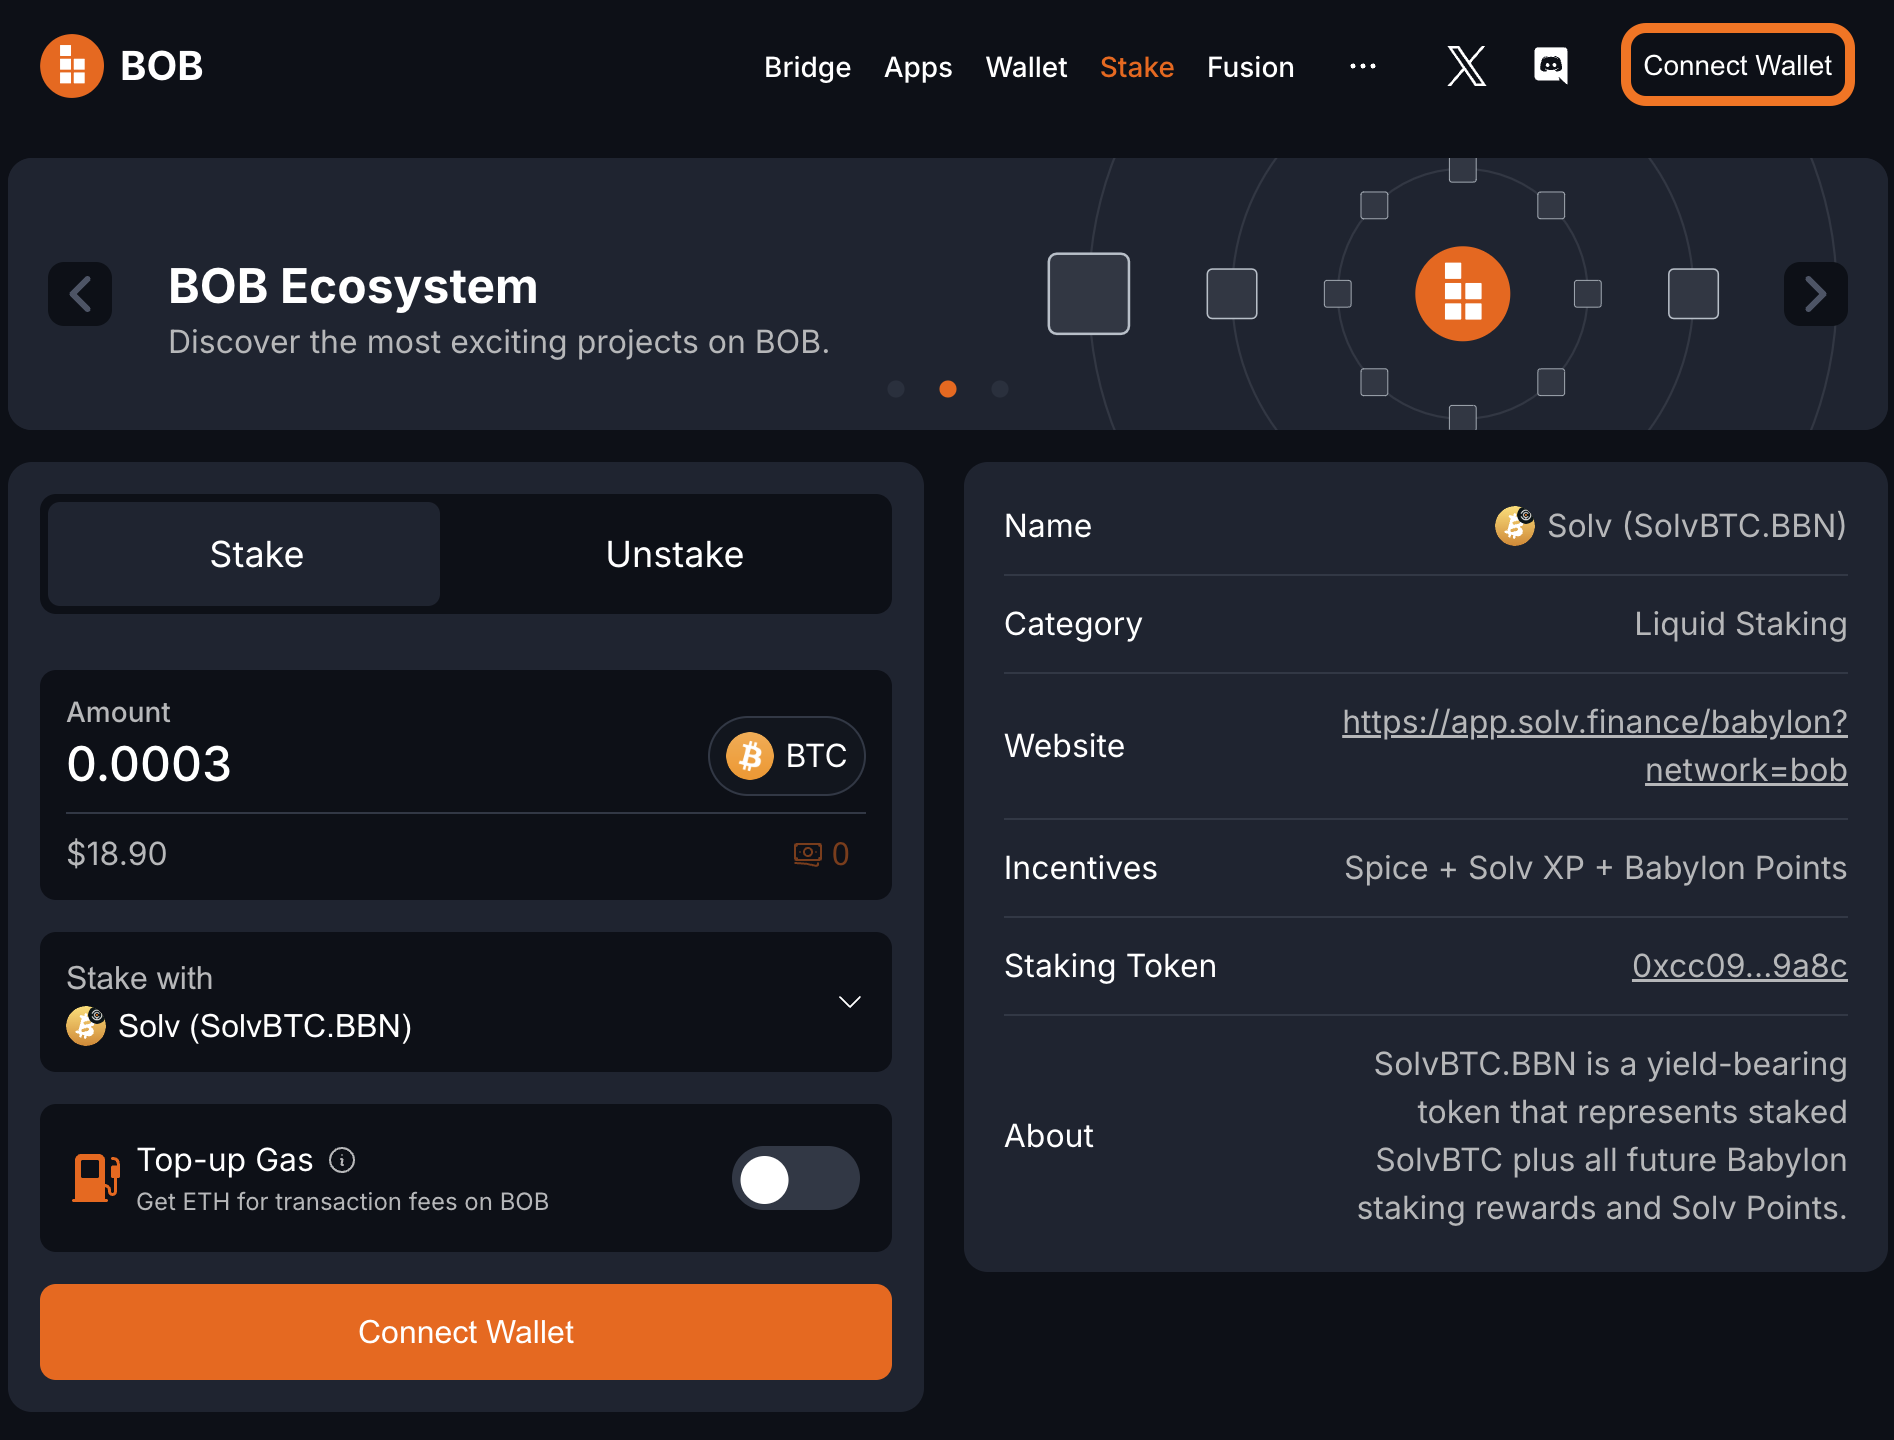Advance the ecosystem carousel with the right arrow
The height and width of the screenshot is (1440, 1894).
click(1815, 293)
